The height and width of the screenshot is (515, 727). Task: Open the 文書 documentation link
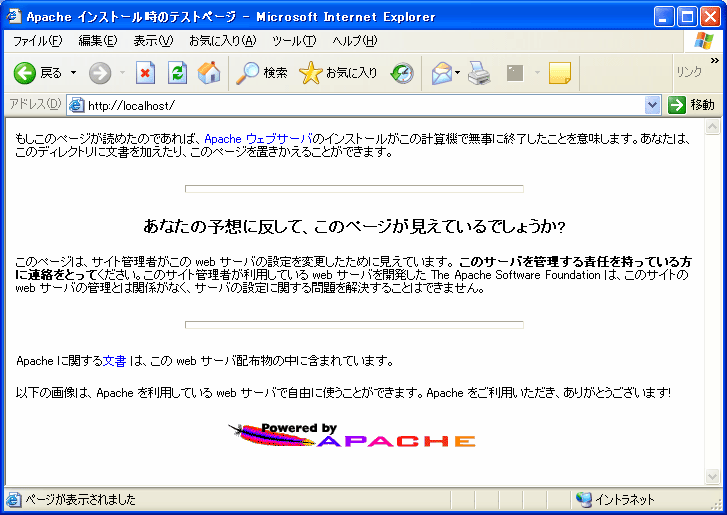point(114,361)
